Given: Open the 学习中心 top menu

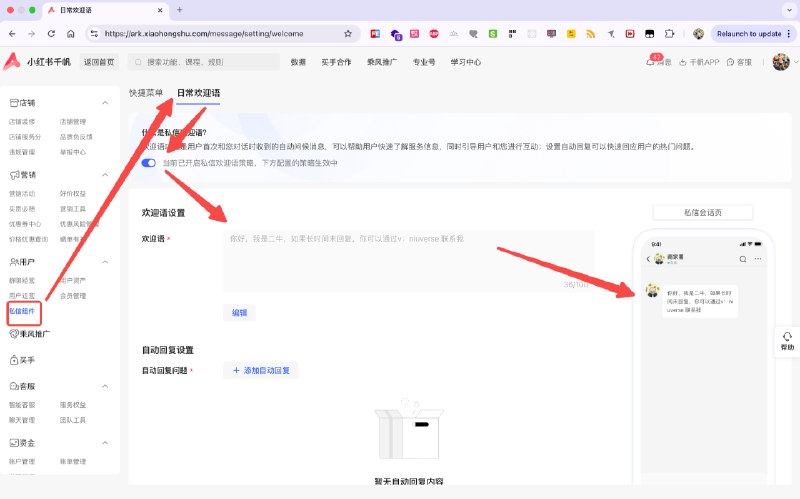Looking at the screenshot, I should point(465,62).
